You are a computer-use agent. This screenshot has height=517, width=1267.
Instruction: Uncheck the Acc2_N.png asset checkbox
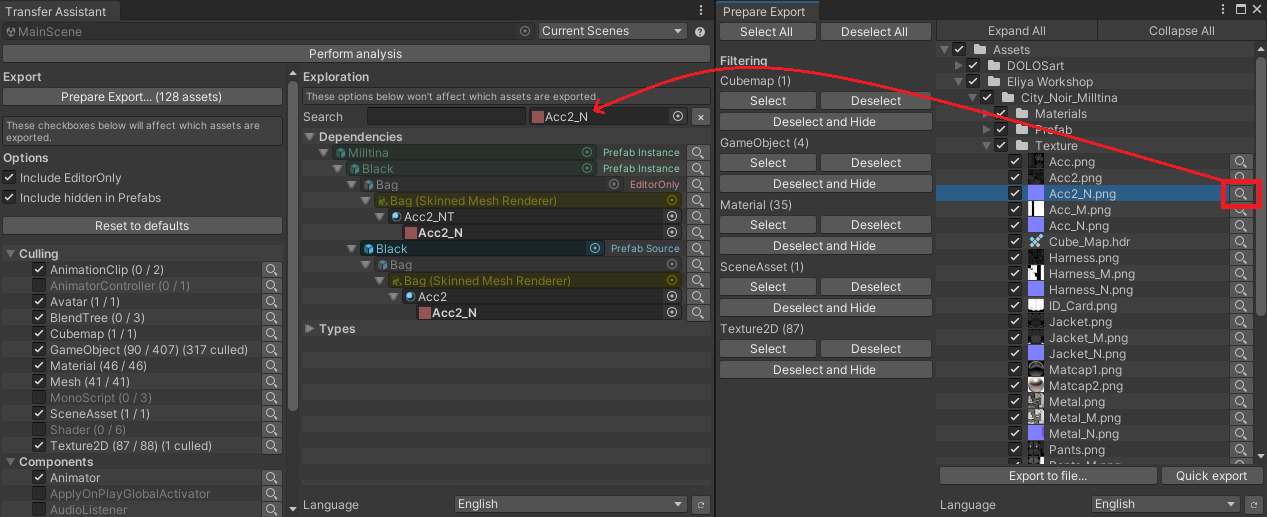coord(1015,193)
